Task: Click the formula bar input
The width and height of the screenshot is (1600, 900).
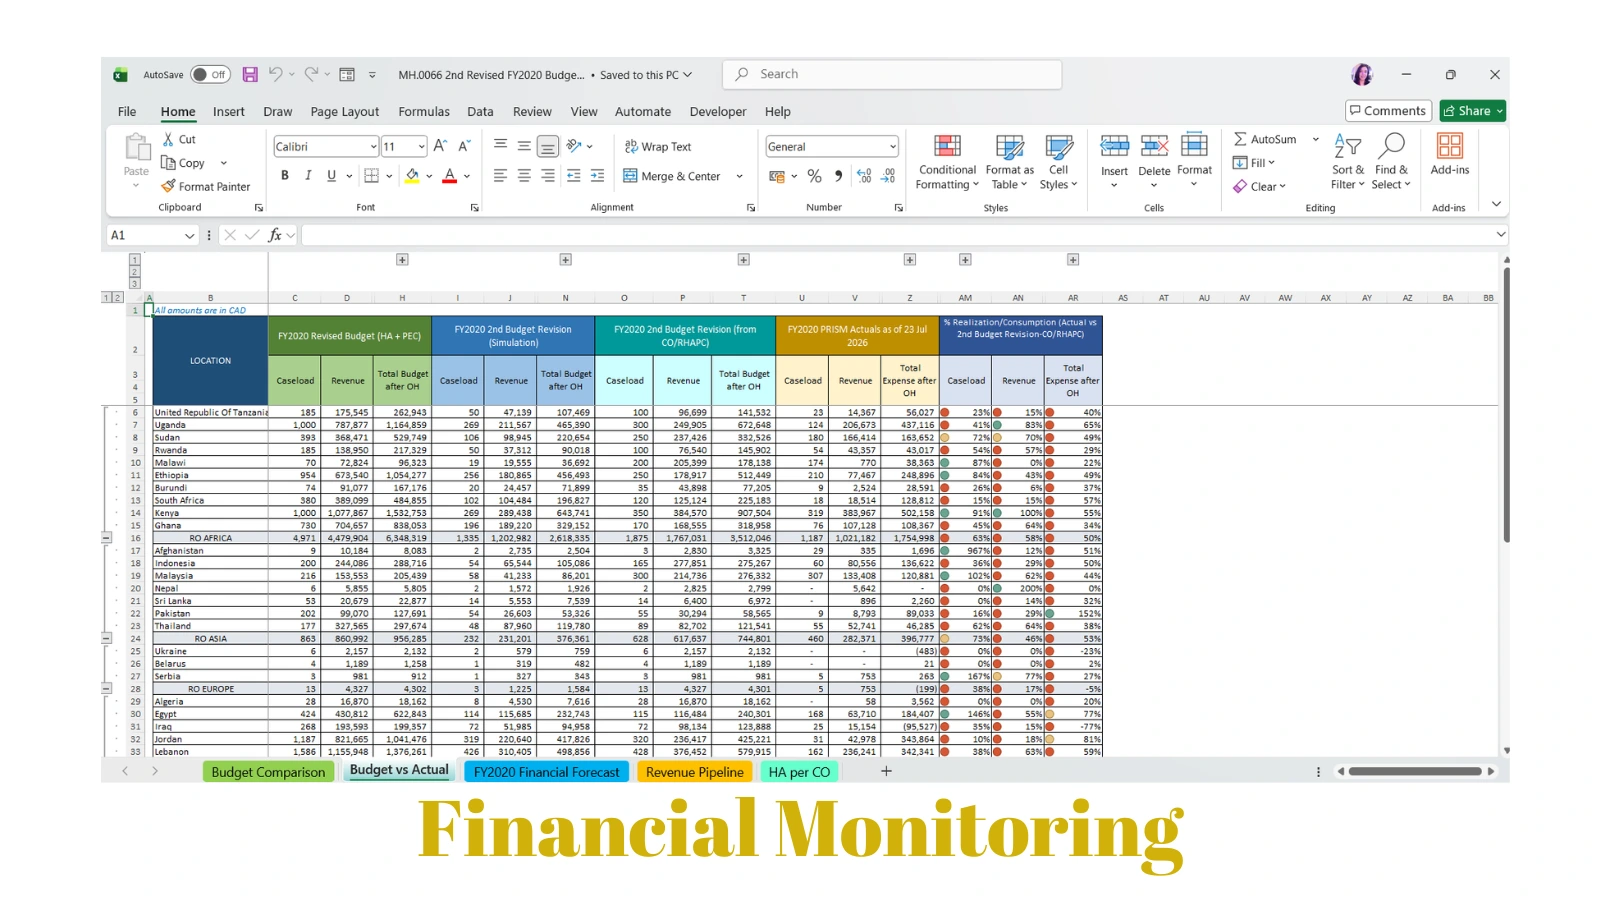Action: [898, 236]
